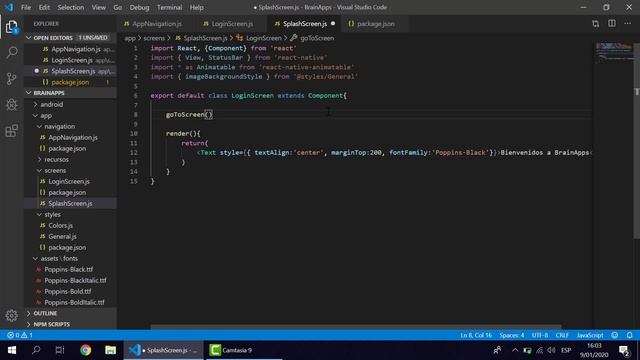The height and width of the screenshot is (360, 640).
Task: Click the unsaved dot on SplashScreen.js tab
Action: pyautogui.click(x=333, y=24)
